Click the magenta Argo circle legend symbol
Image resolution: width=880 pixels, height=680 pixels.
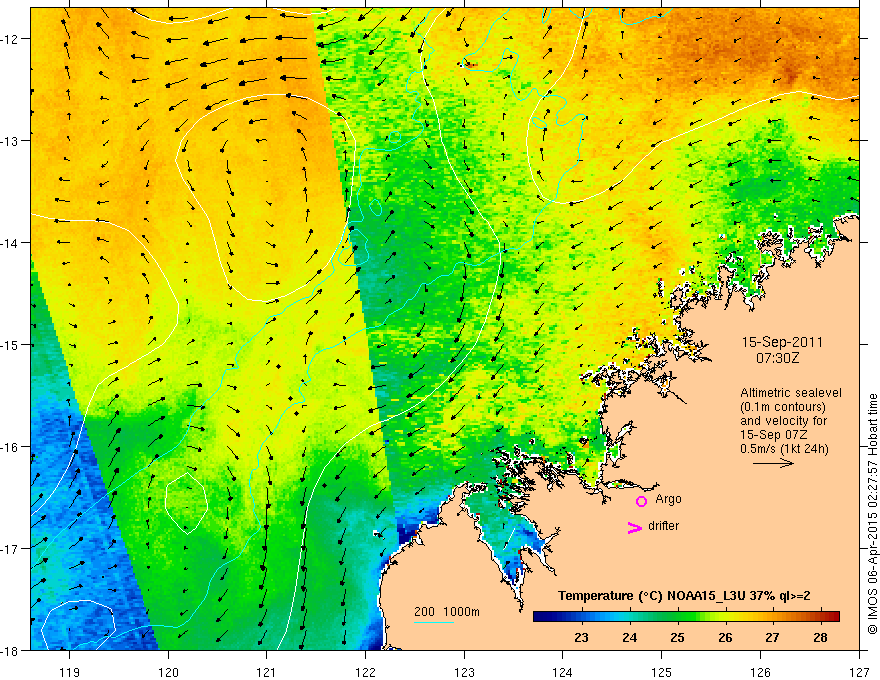click(x=641, y=501)
